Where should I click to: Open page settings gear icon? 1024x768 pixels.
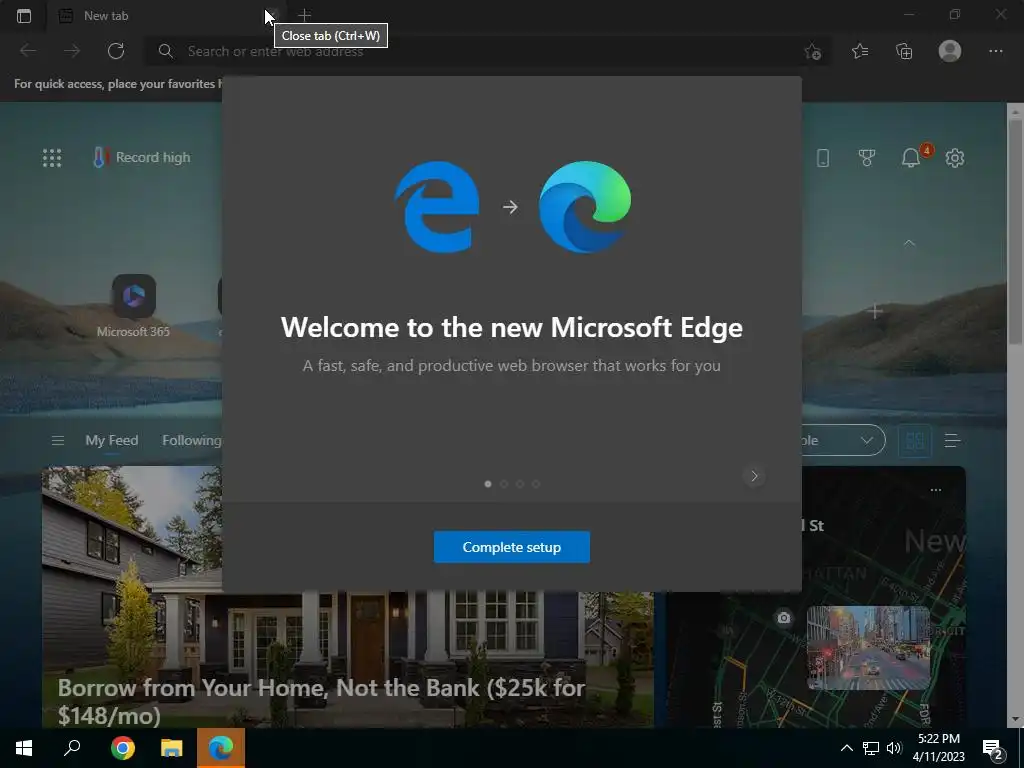(955, 157)
